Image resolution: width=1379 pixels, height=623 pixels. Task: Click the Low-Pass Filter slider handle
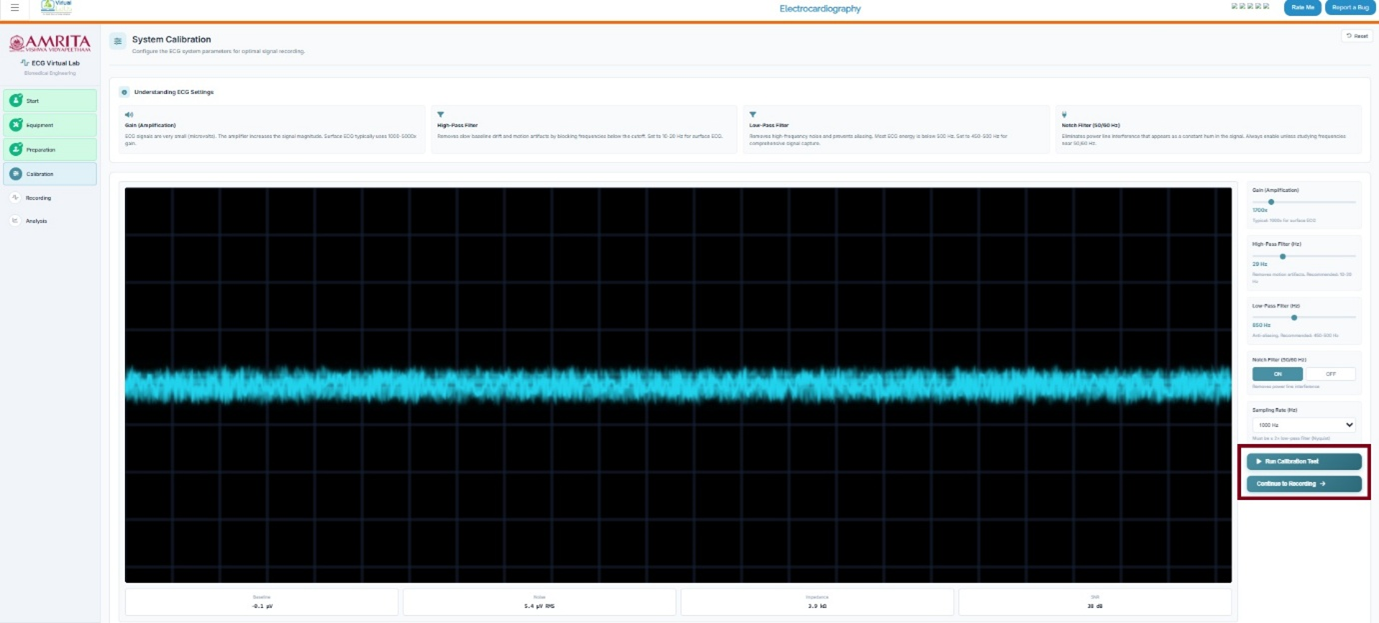click(1294, 318)
